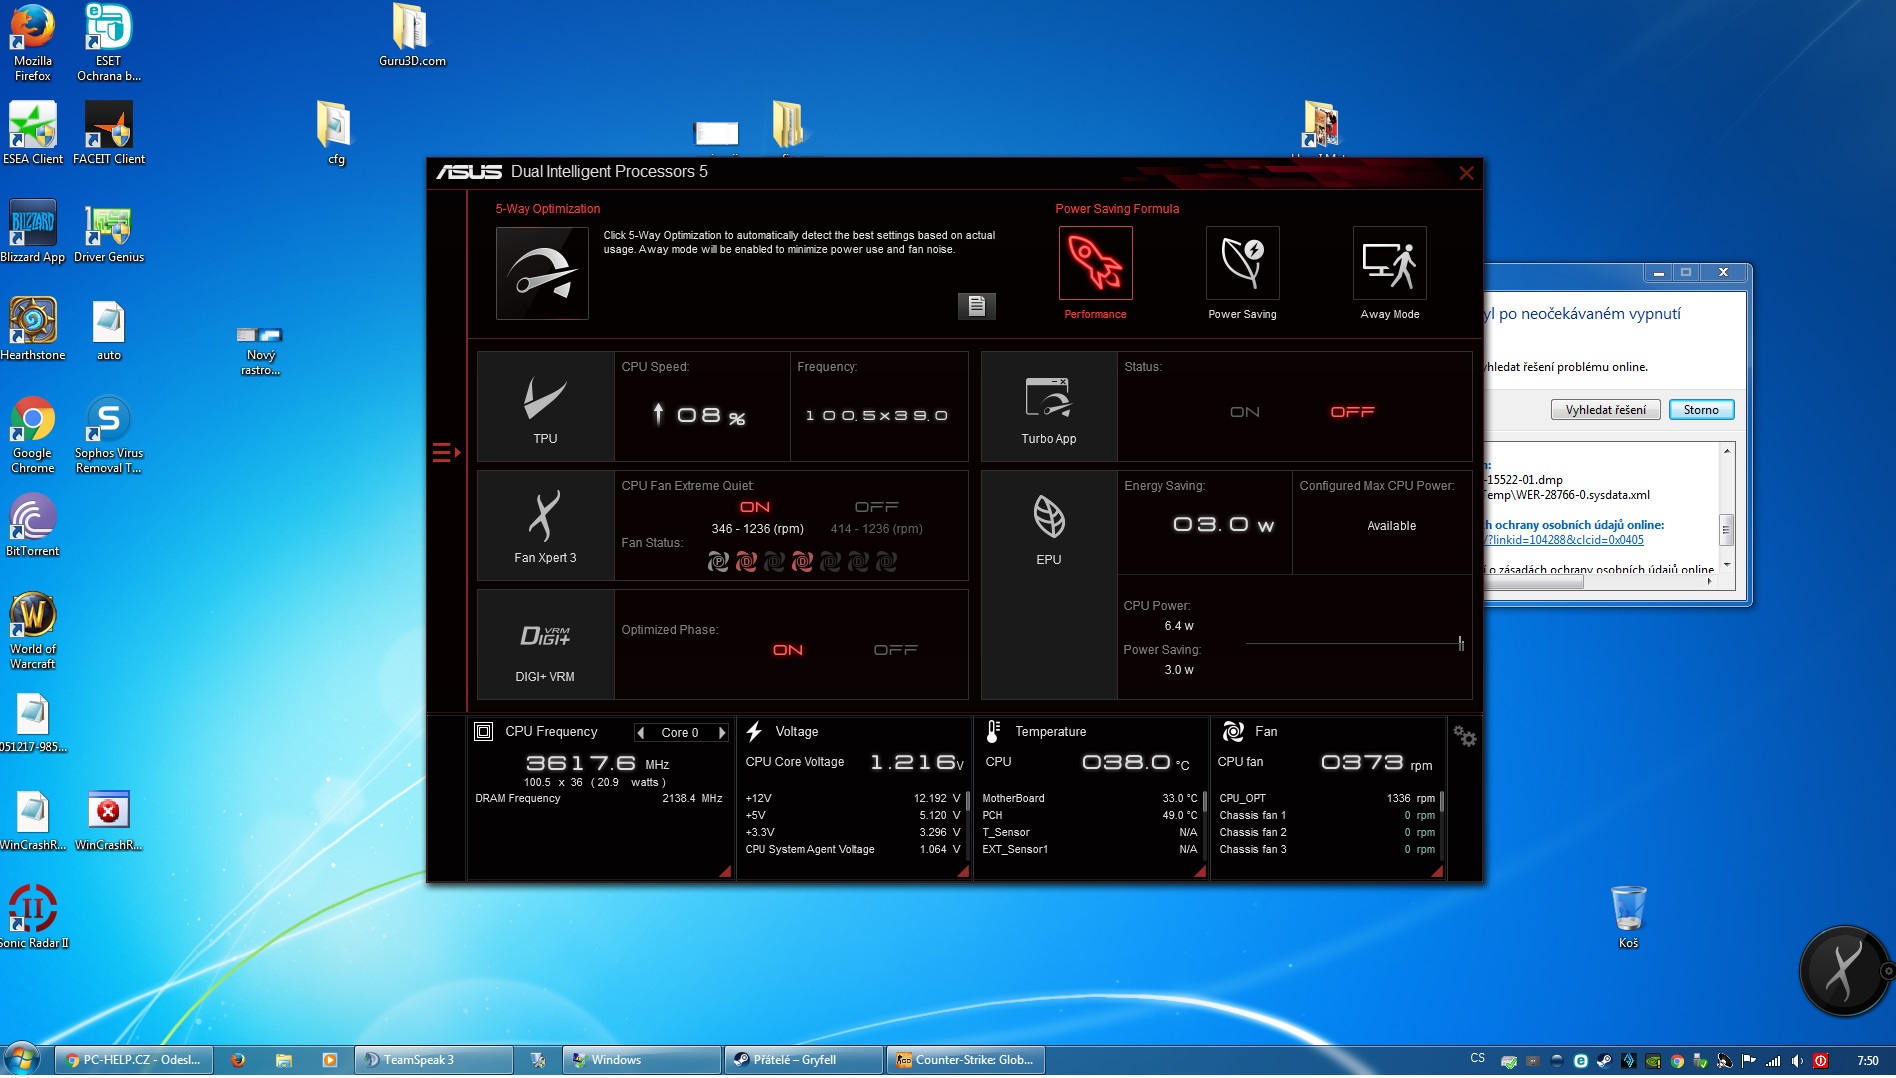Open the TPU panel
The image size is (1896, 1078).
tap(545, 406)
